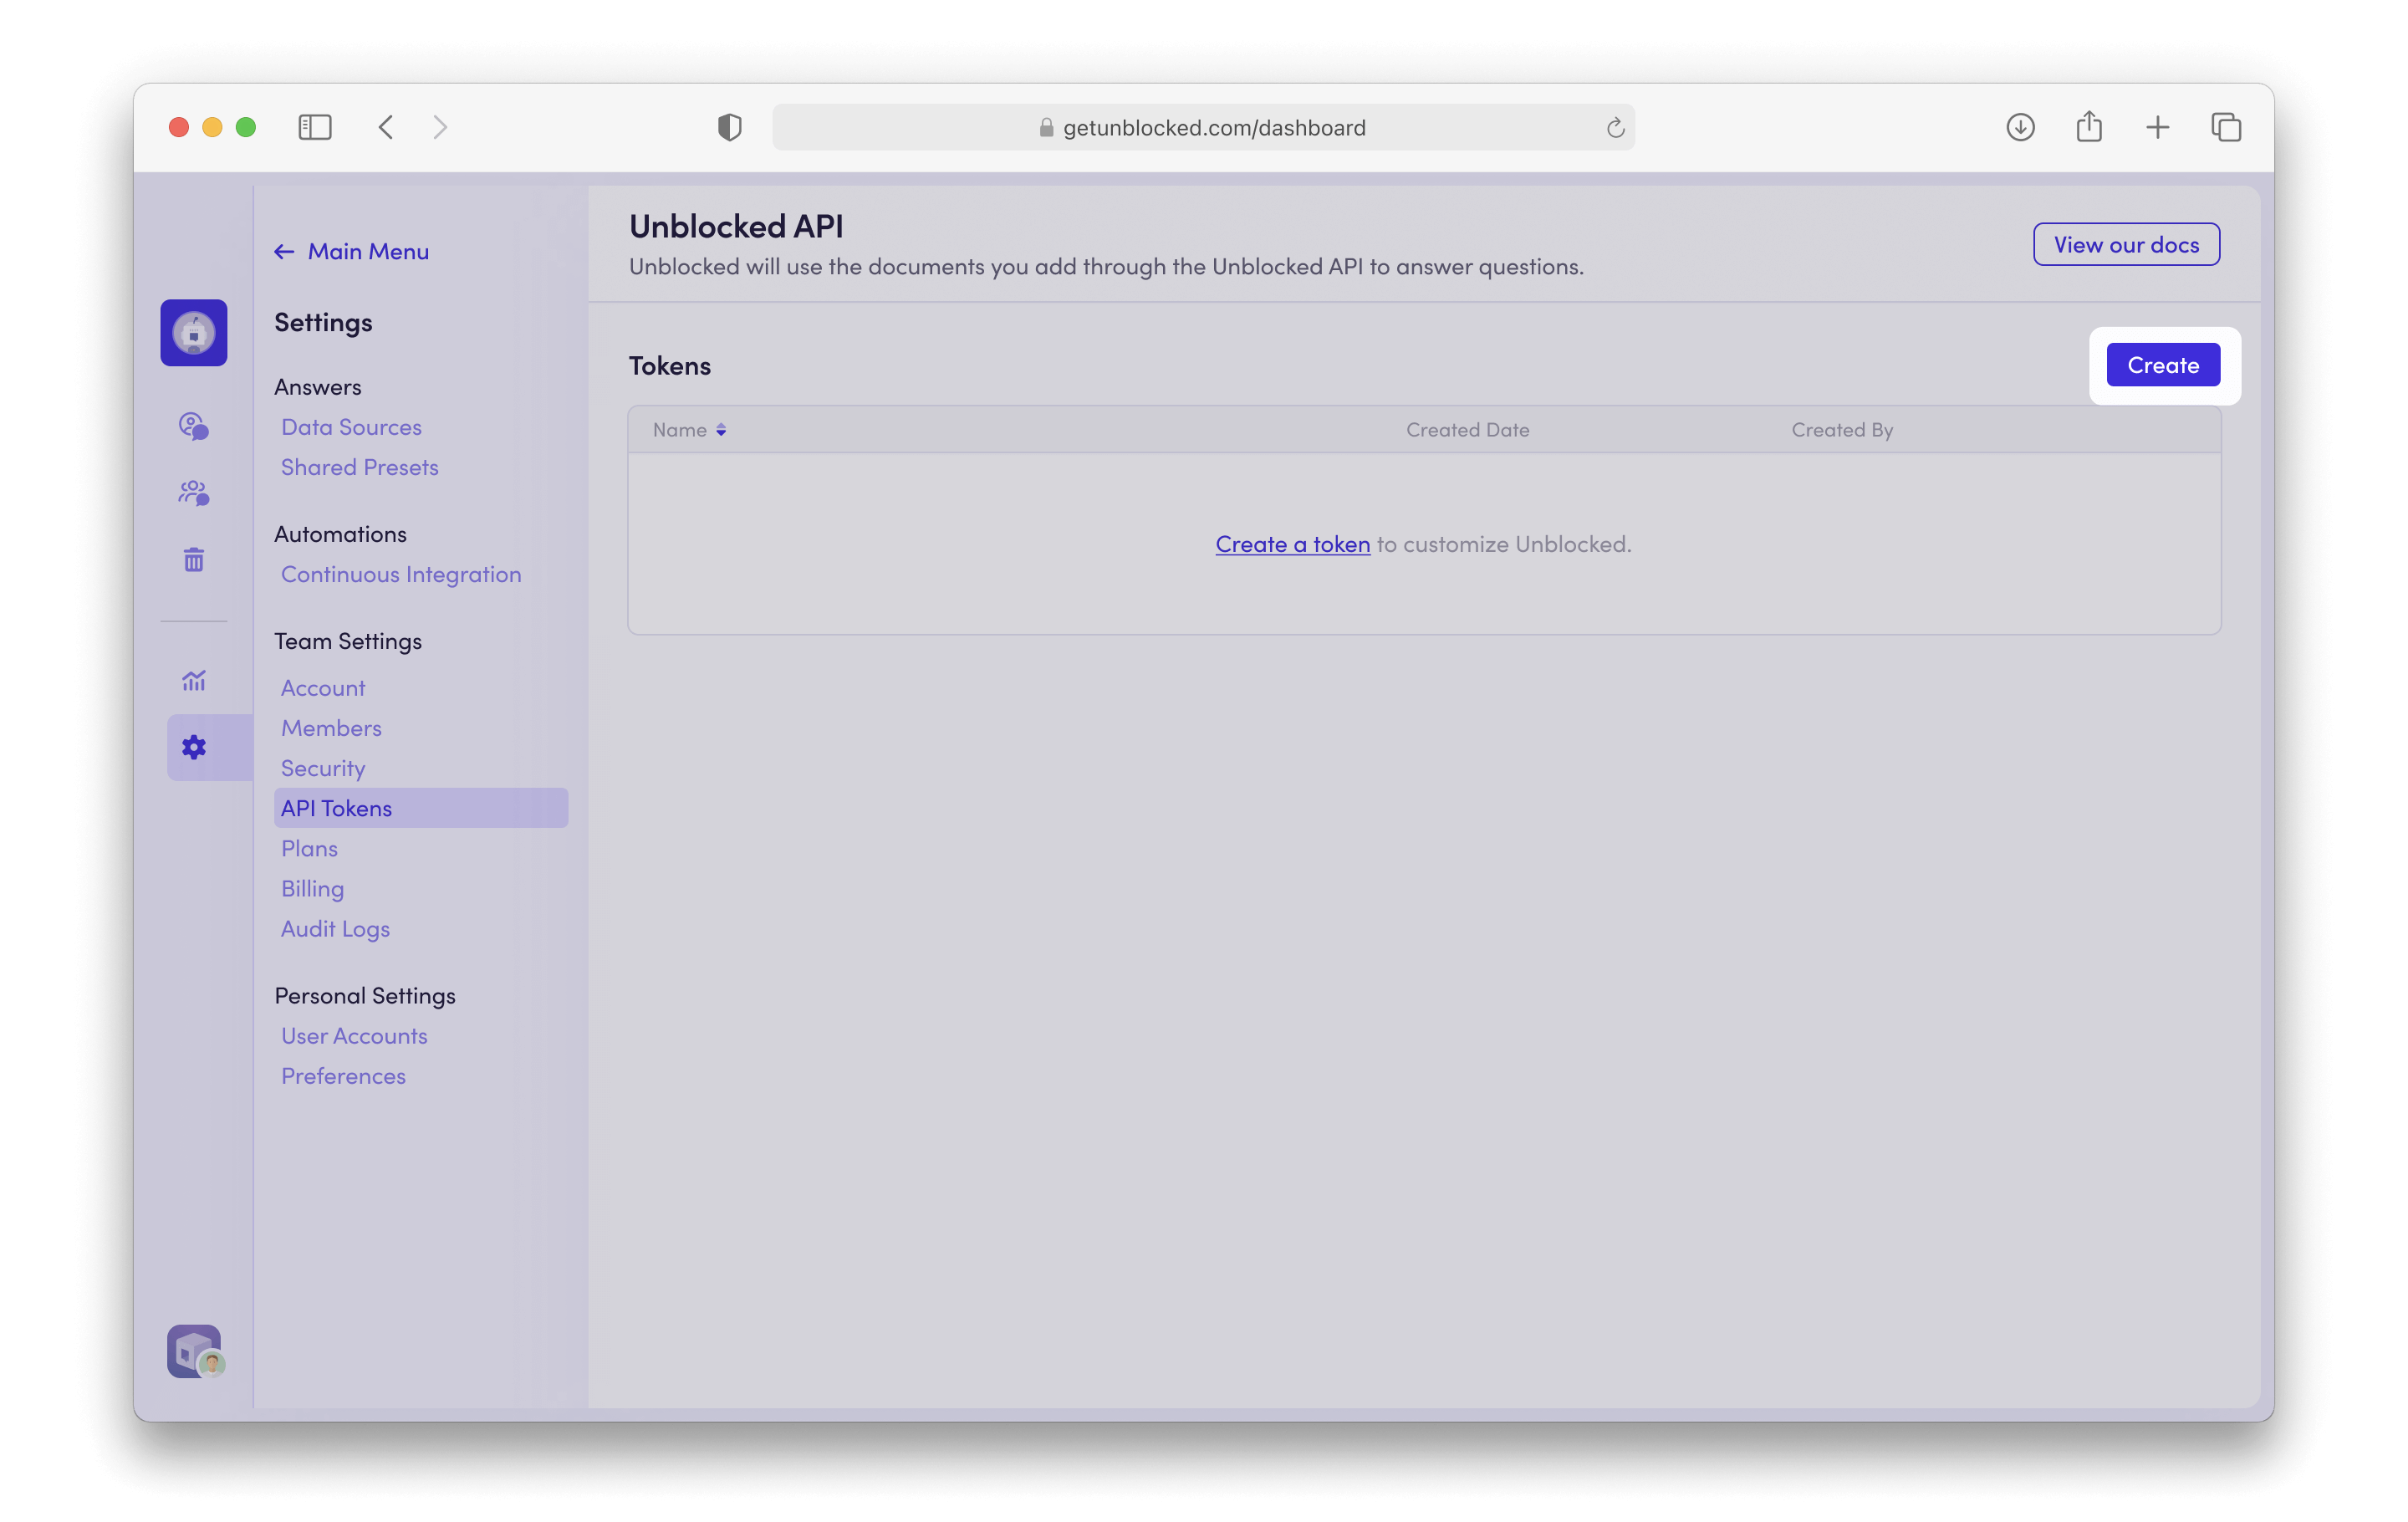The height and width of the screenshot is (1522, 2408).
Task: Go to Audit Logs settings
Action: click(x=335, y=929)
